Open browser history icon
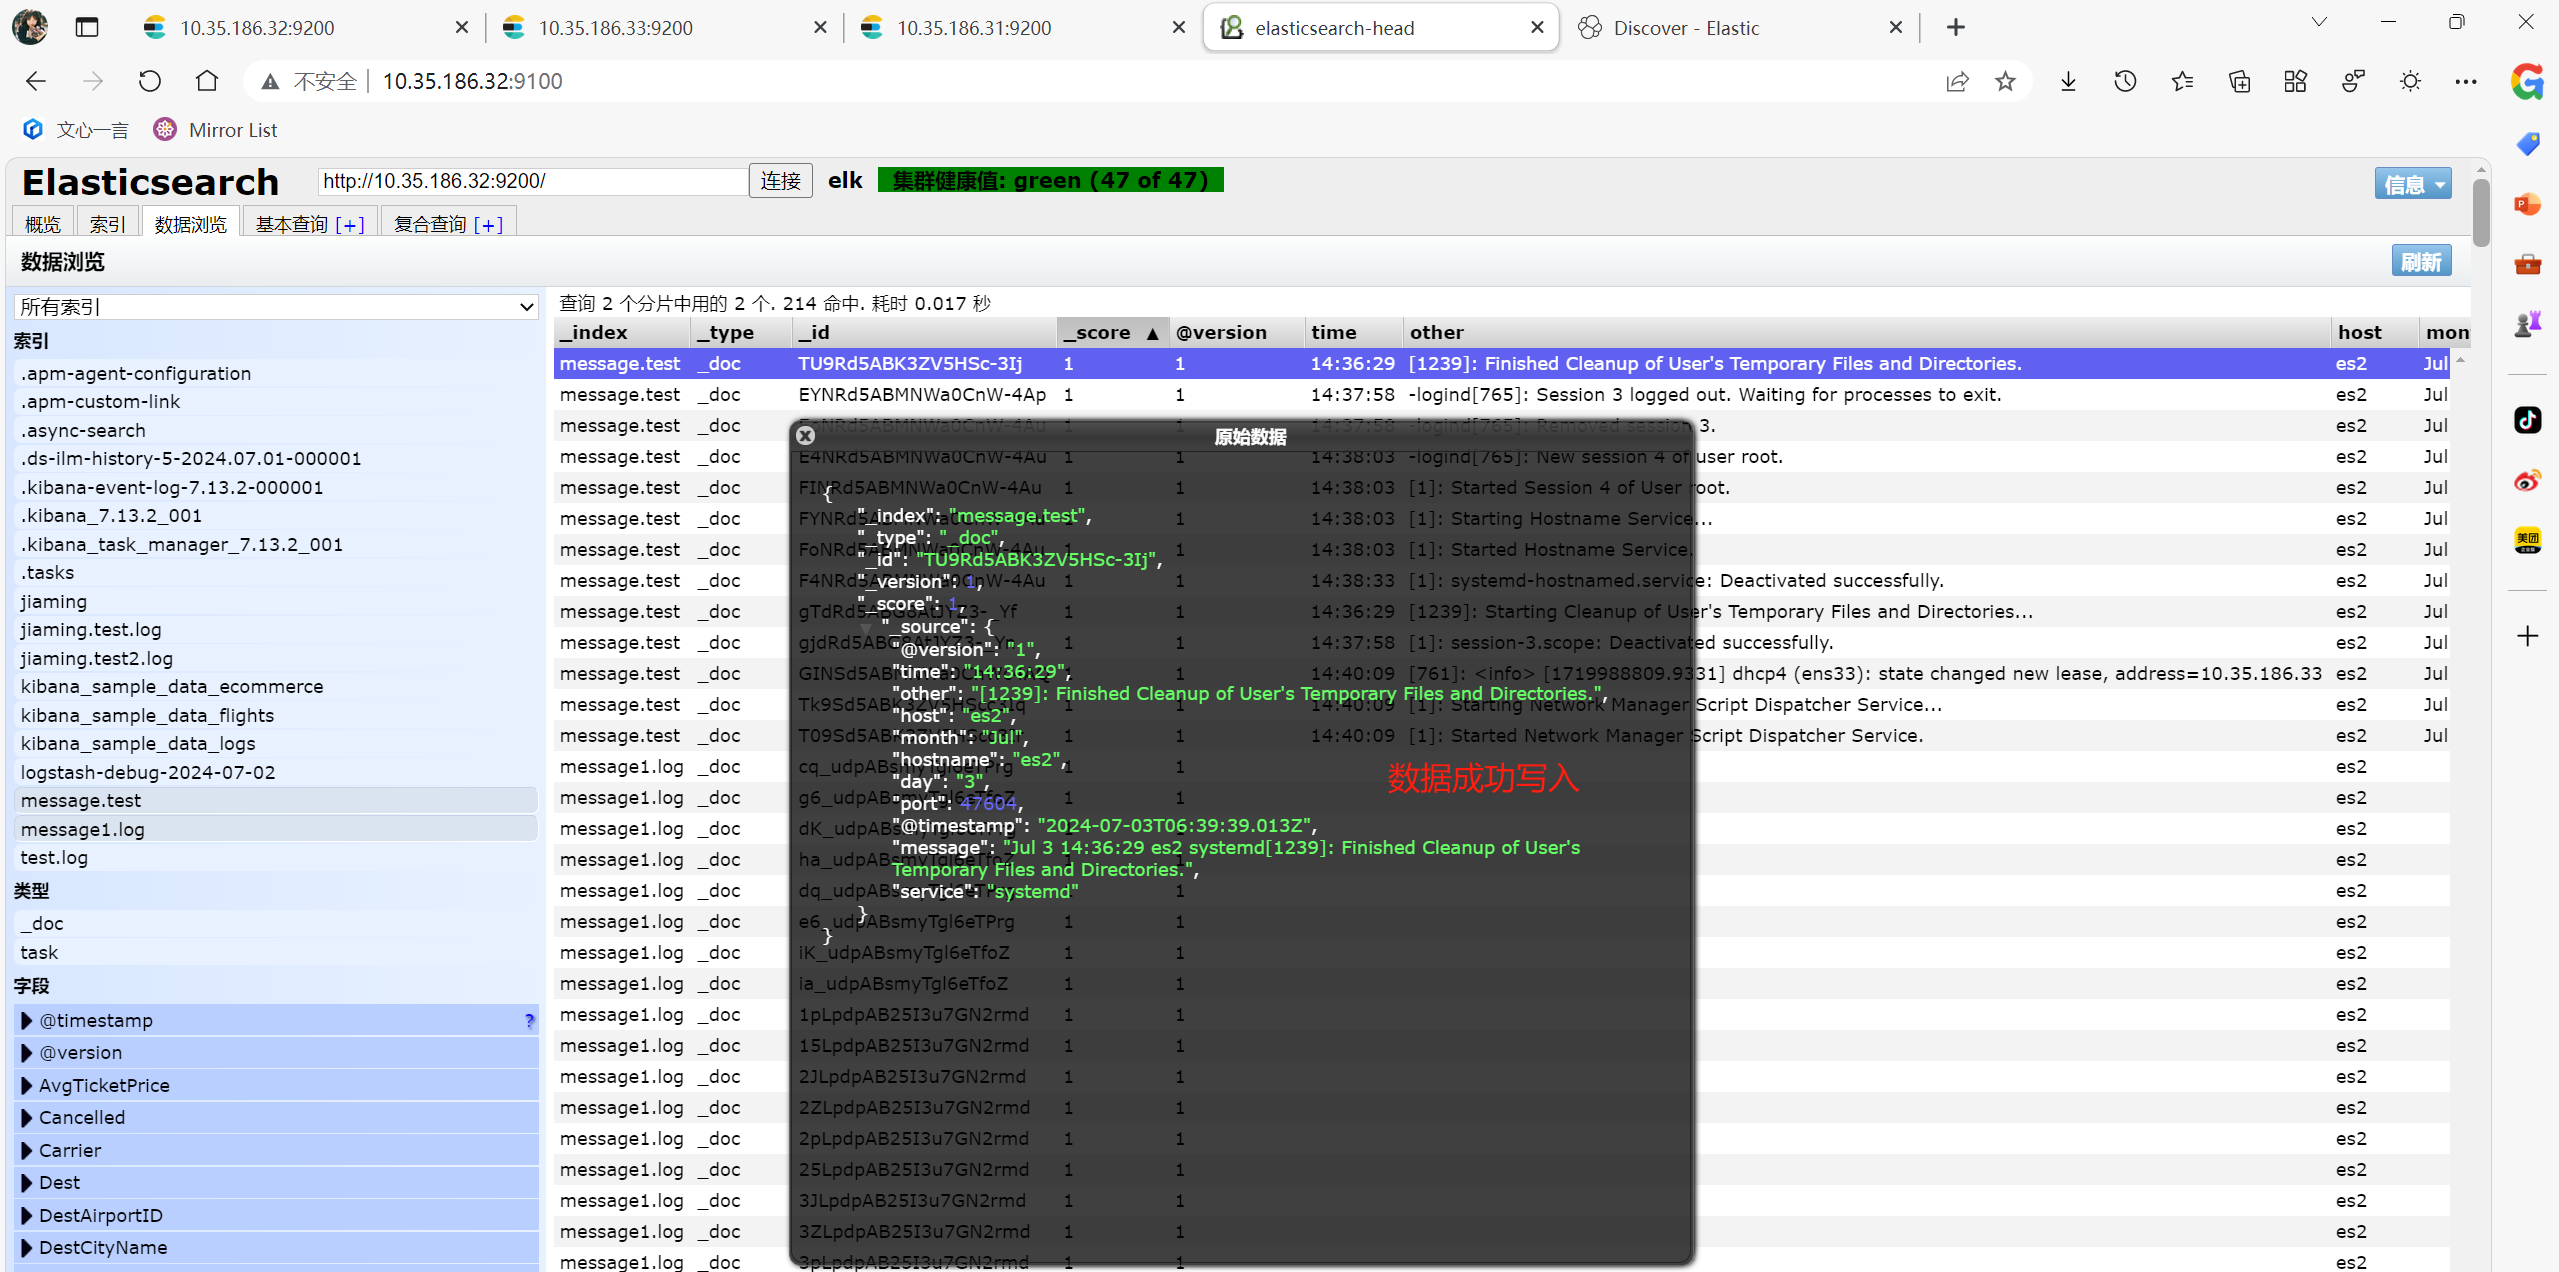The image size is (2559, 1272). click(2125, 81)
